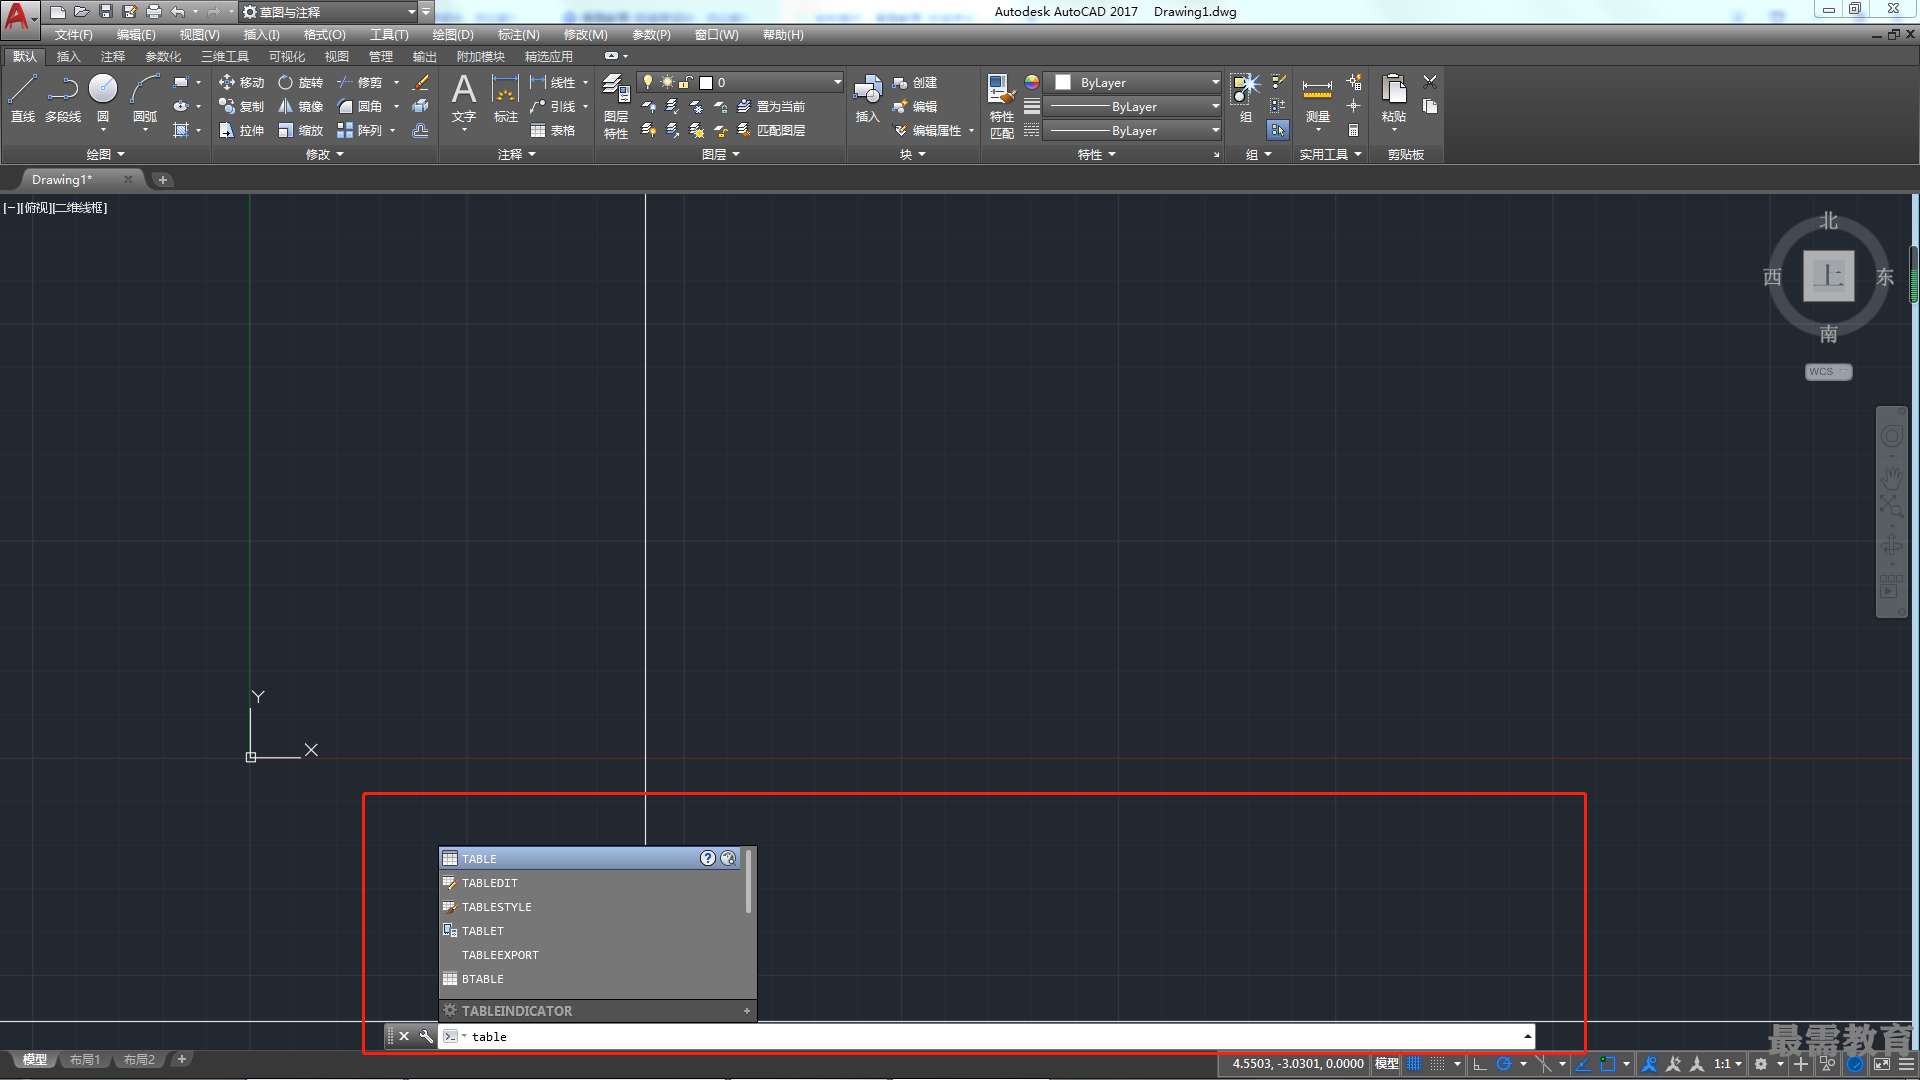
Task: Toggle snap mode dotted-grid icon
Action: tap(1437, 1064)
